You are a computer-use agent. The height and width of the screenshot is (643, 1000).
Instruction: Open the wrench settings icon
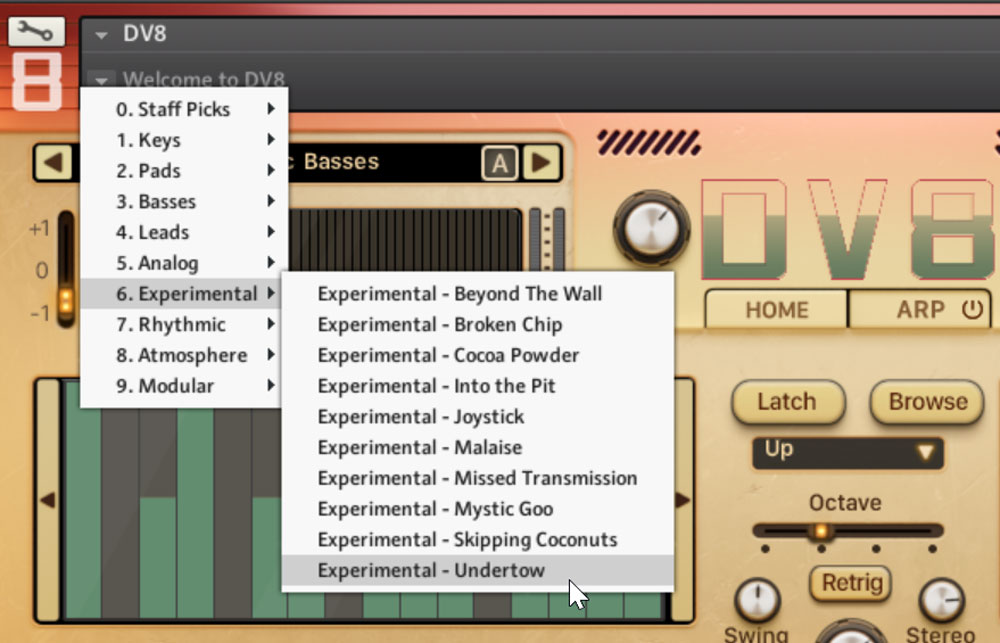point(36,31)
